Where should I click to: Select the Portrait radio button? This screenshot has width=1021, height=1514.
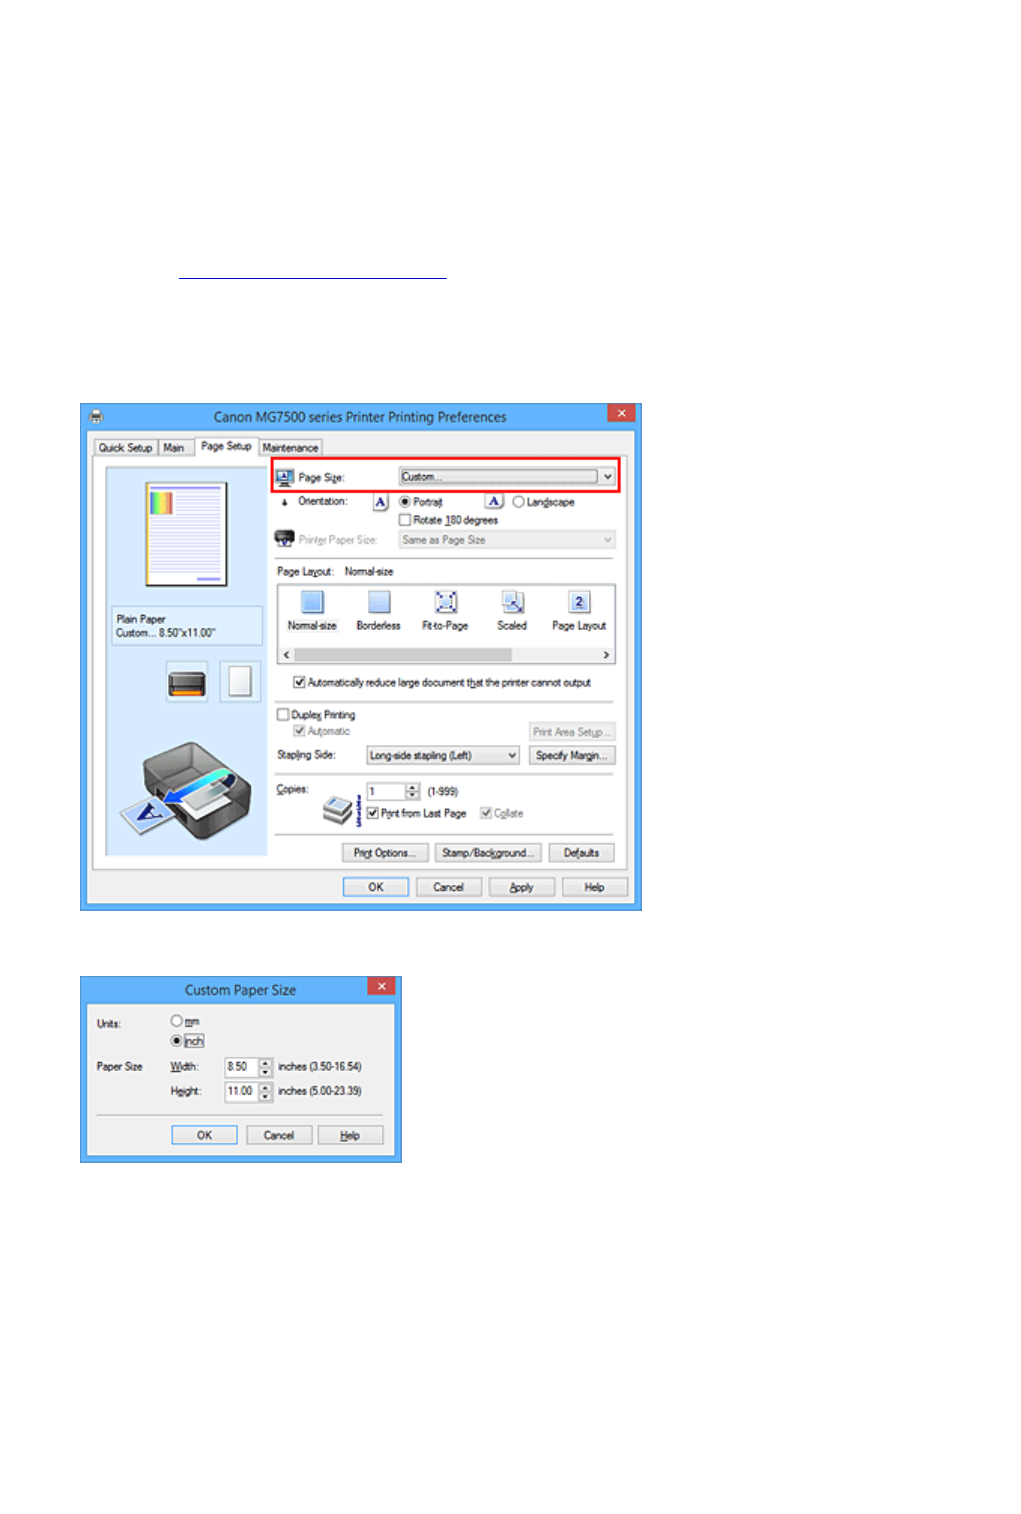click(405, 502)
